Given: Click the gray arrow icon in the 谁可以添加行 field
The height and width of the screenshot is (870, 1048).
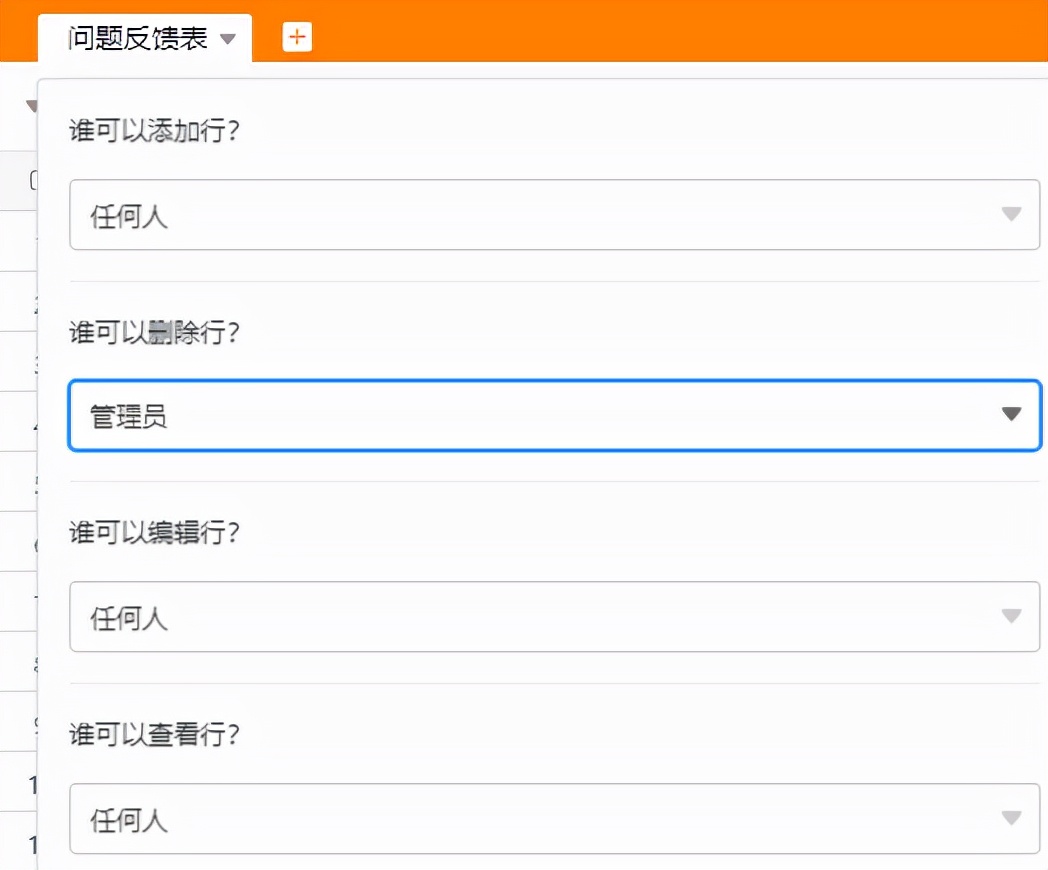Looking at the screenshot, I should (1012, 214).
